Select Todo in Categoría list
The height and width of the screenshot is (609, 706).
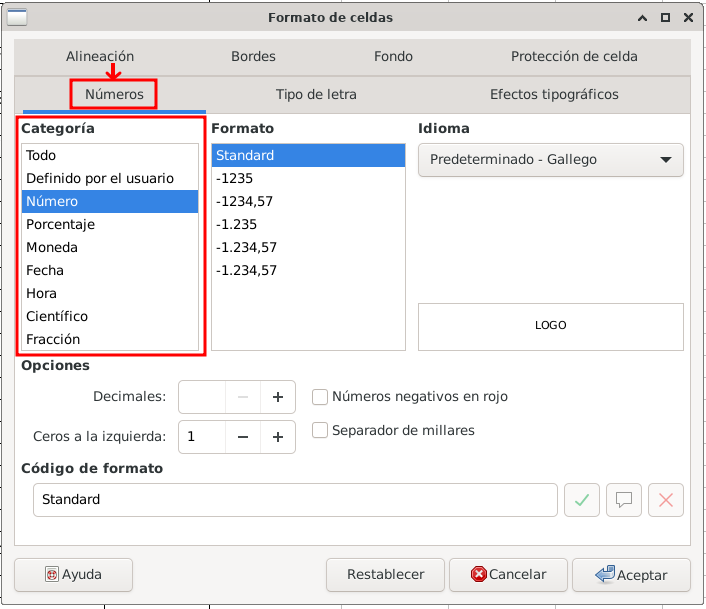coord(110,155)
